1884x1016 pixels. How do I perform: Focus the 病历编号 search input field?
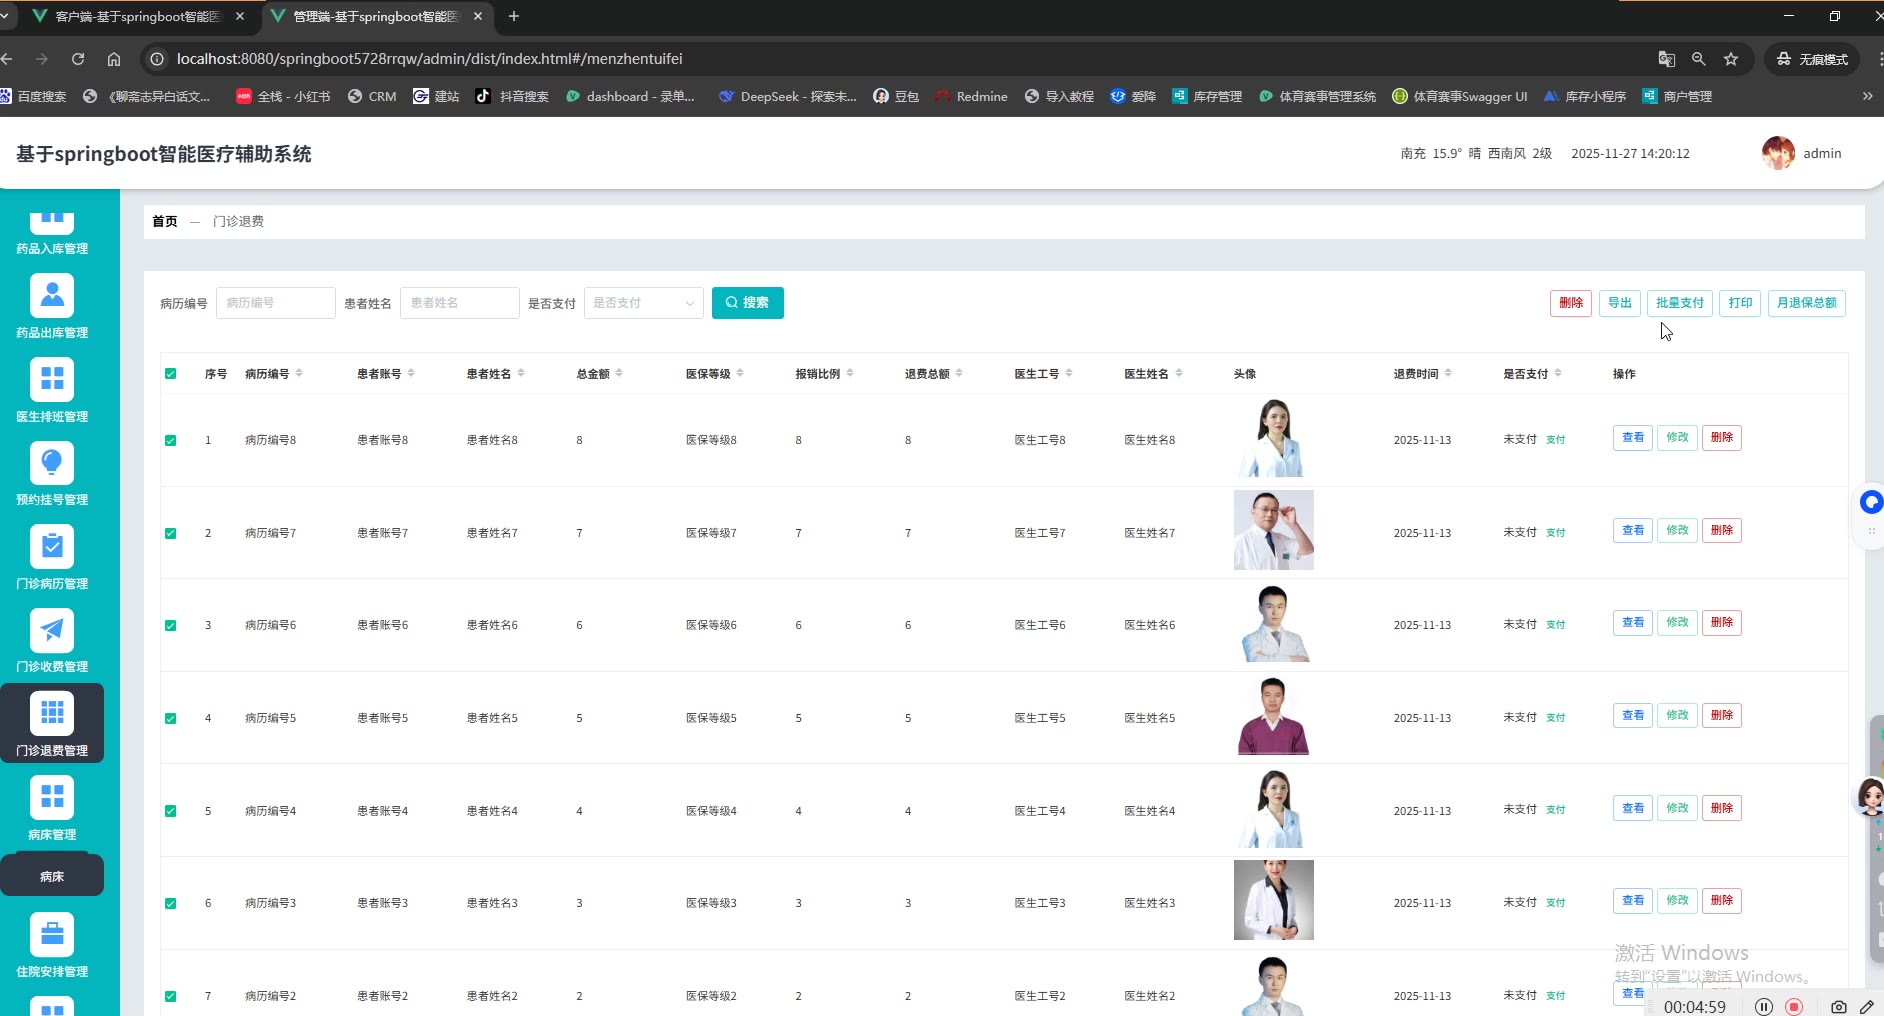(276, 303)
